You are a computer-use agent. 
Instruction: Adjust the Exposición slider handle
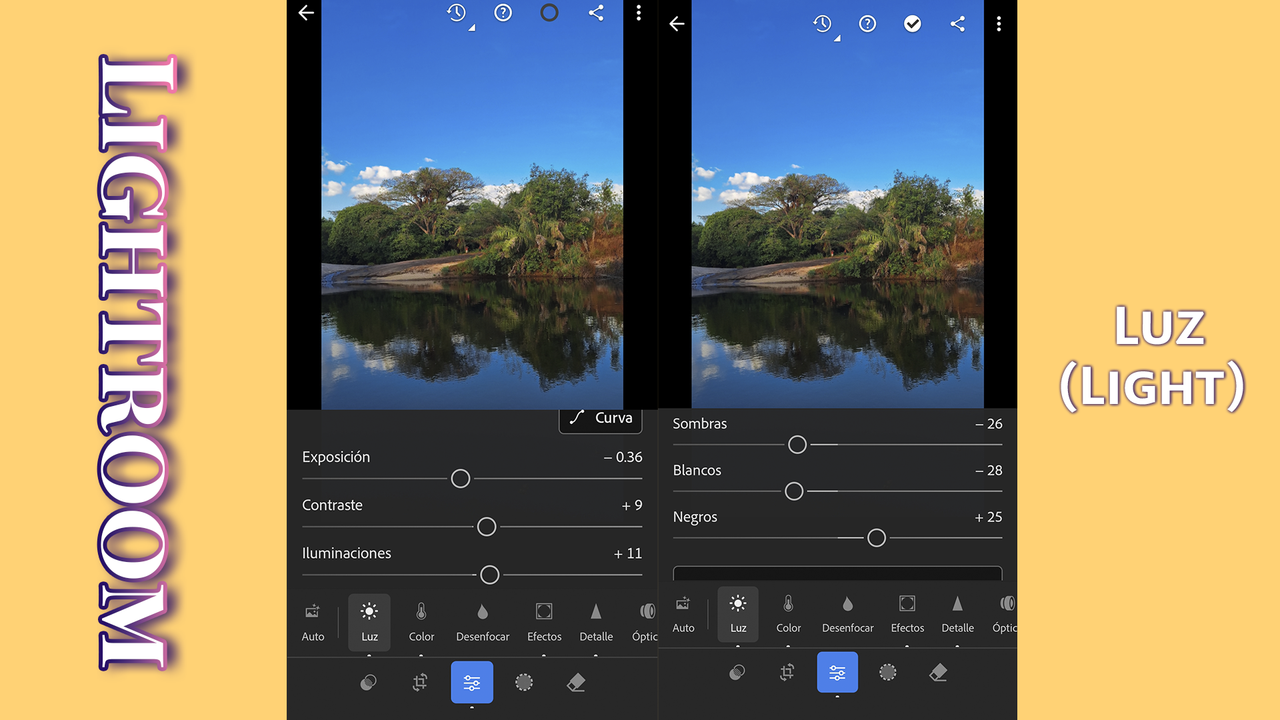(460, 479)
